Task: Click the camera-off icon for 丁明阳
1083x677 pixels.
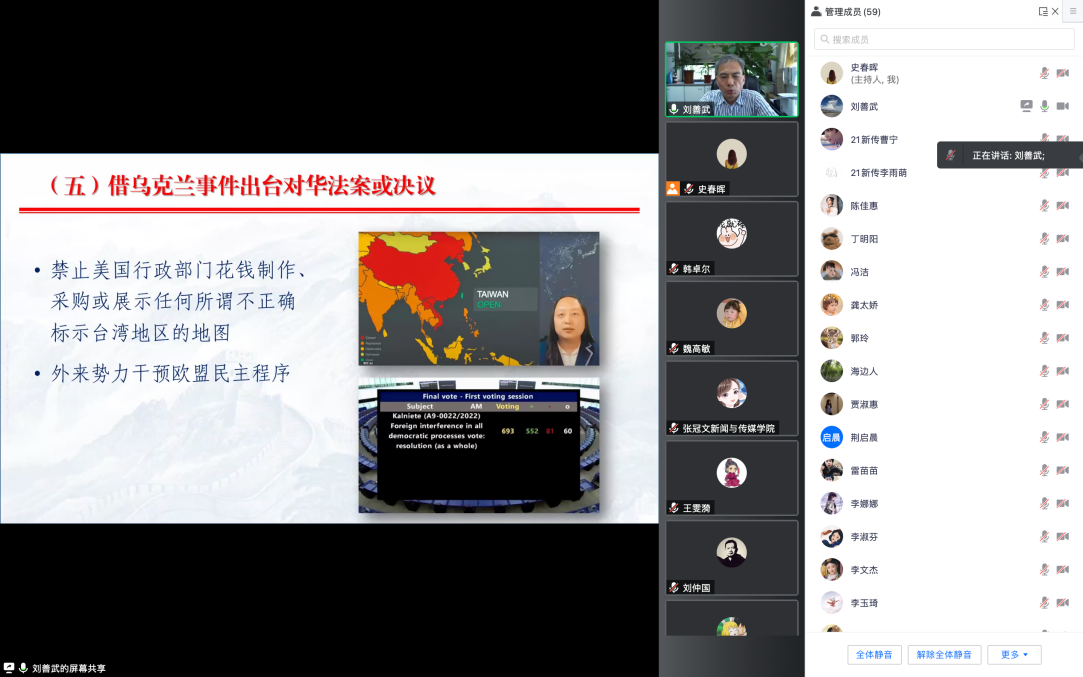Action: (1062, 238)
